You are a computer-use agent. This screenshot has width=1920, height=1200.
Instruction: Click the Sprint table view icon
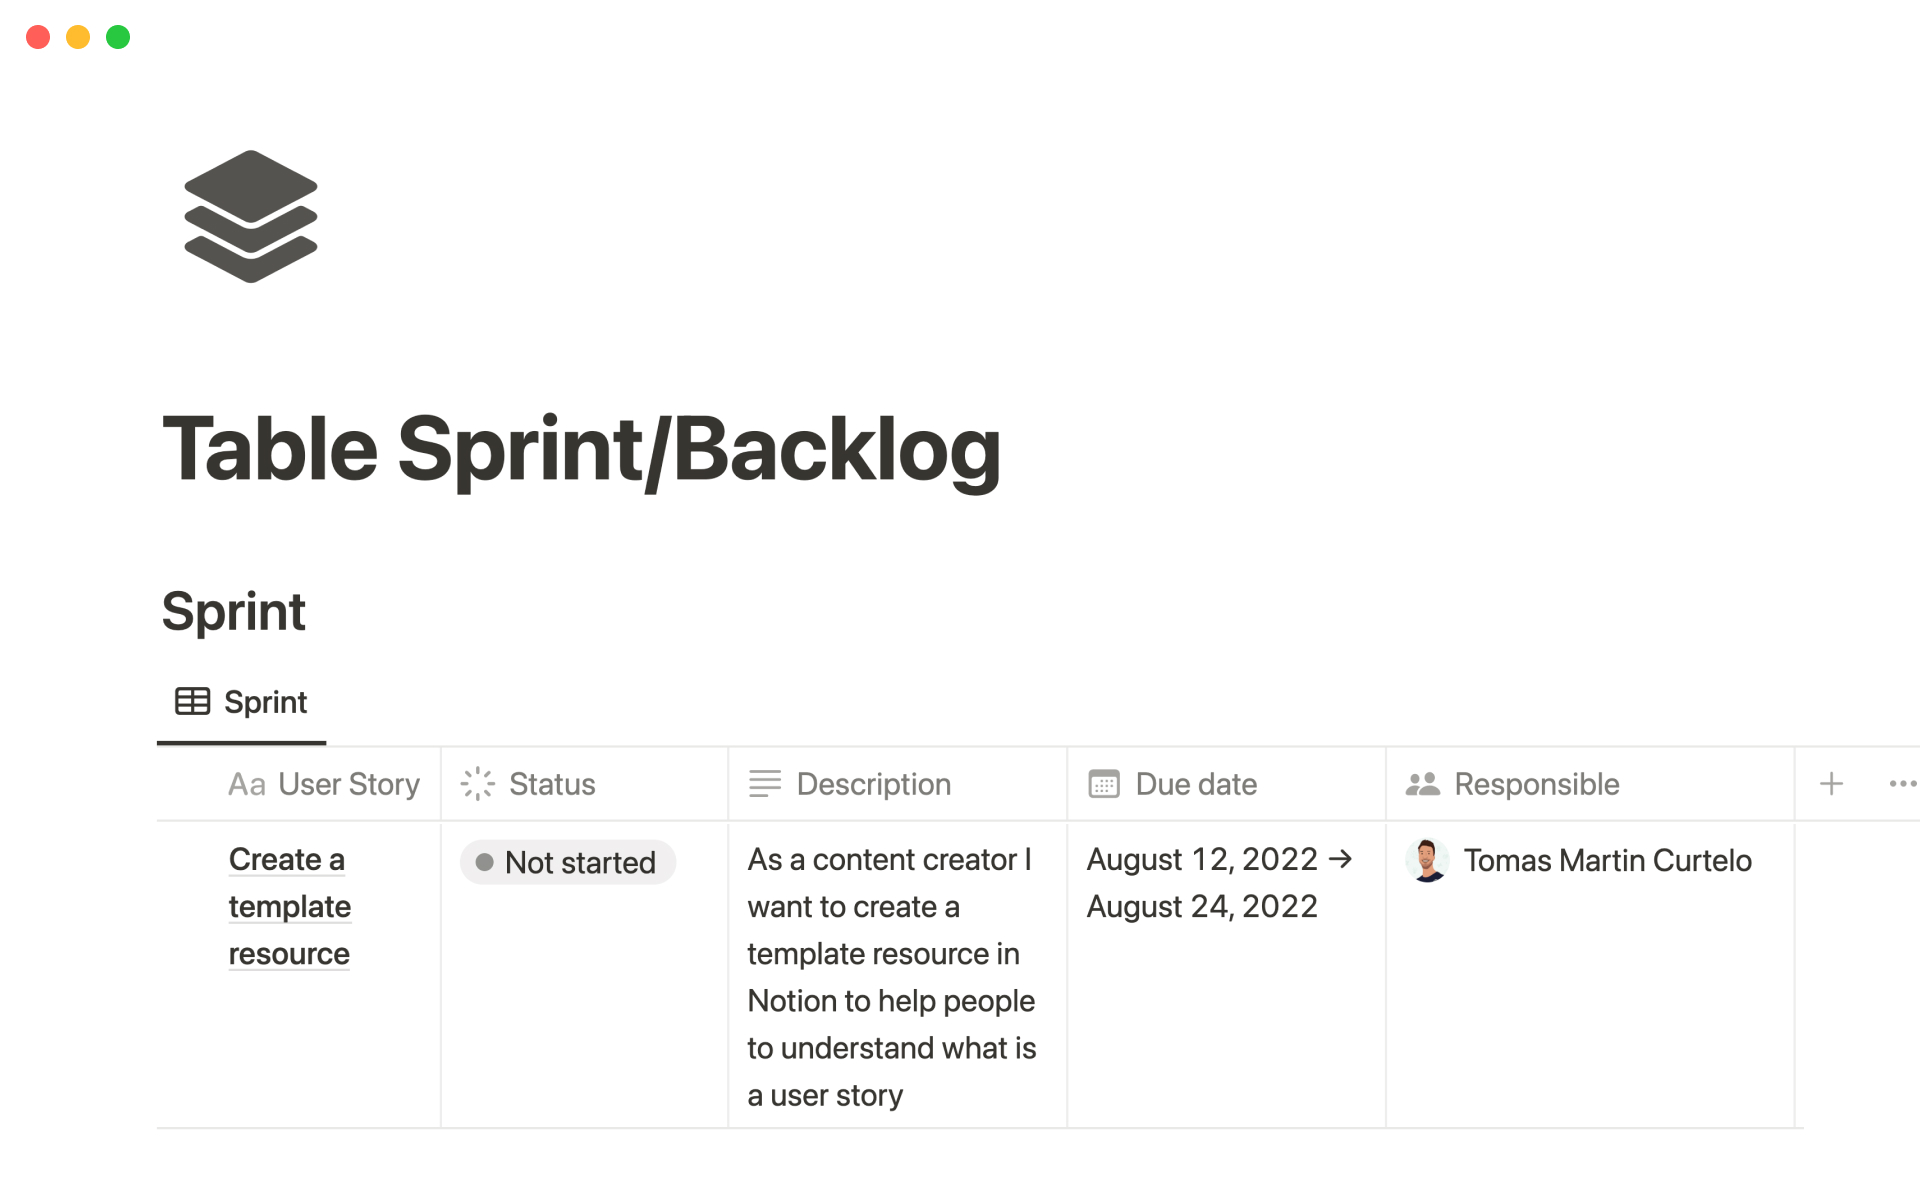point(192,702)
